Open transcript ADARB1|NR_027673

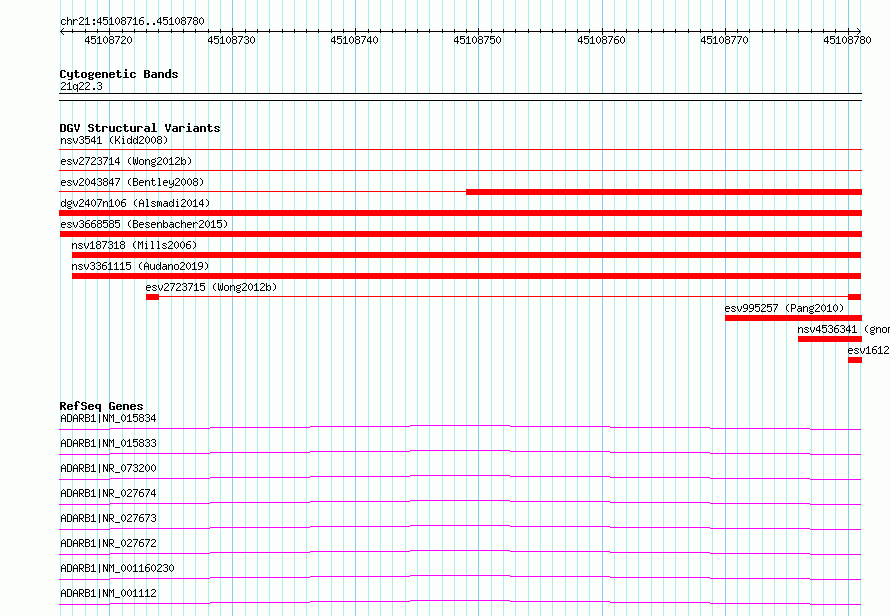click(x=108, y=518)
